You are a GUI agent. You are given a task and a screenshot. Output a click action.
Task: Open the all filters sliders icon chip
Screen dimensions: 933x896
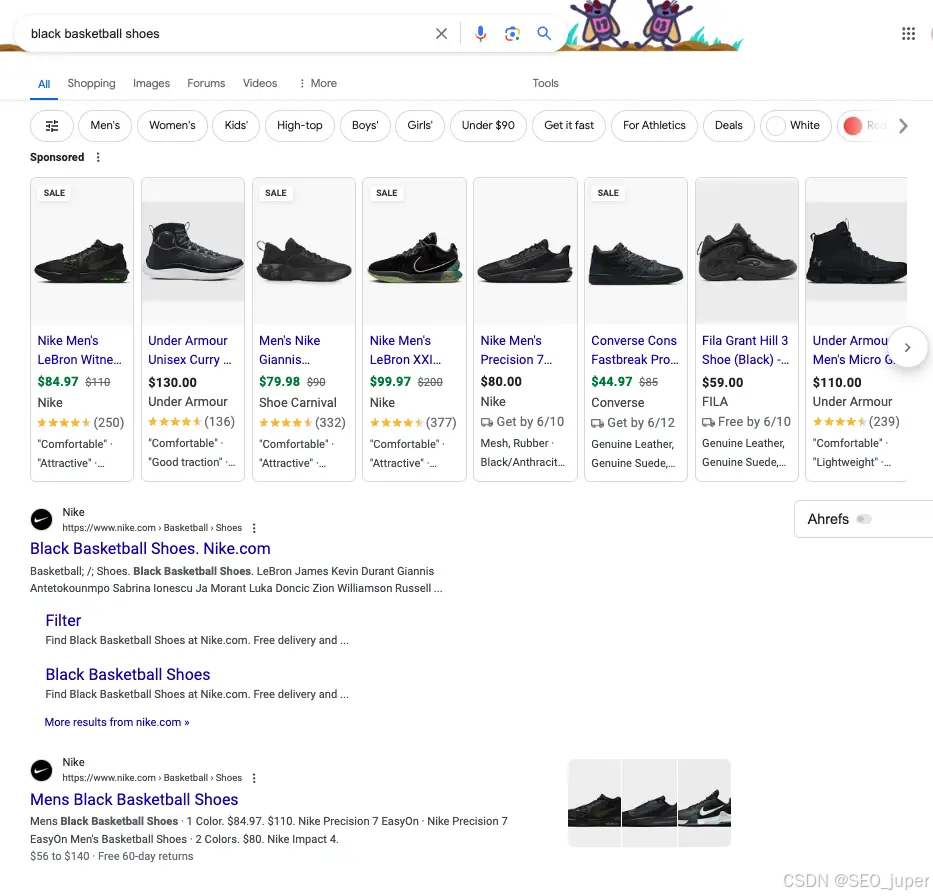pyautogui.click(x=52, y=126)
